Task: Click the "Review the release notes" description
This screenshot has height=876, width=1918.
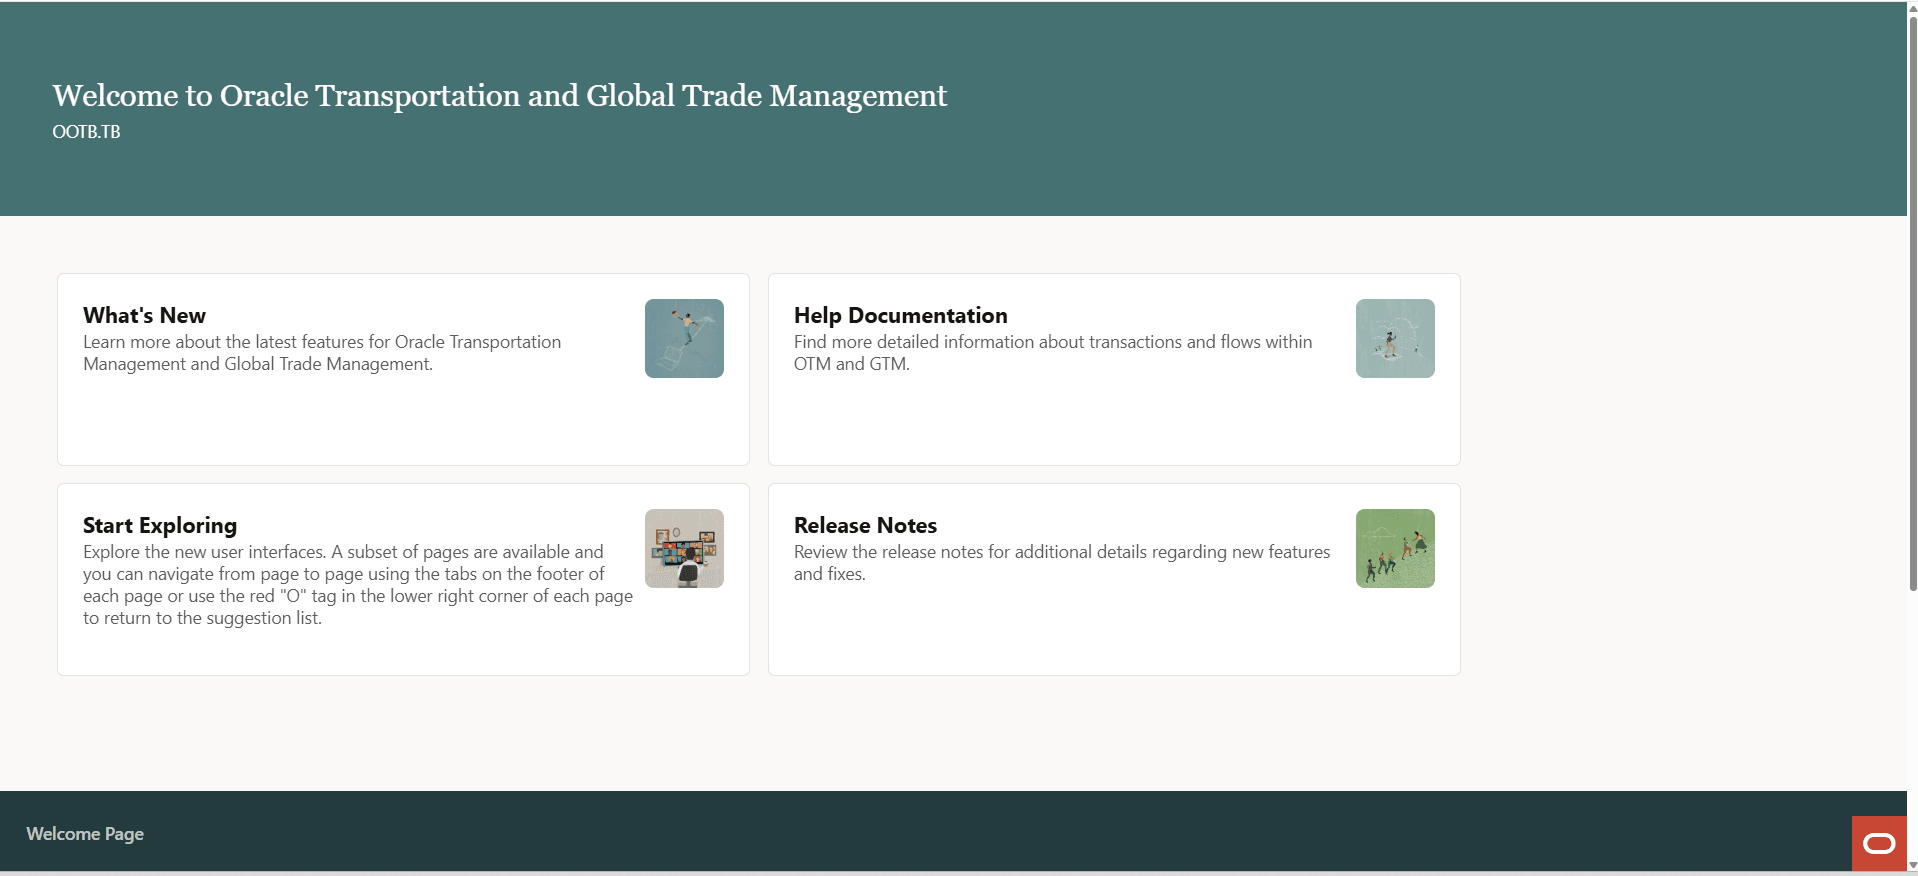Action: click(x=1062, y=563)
